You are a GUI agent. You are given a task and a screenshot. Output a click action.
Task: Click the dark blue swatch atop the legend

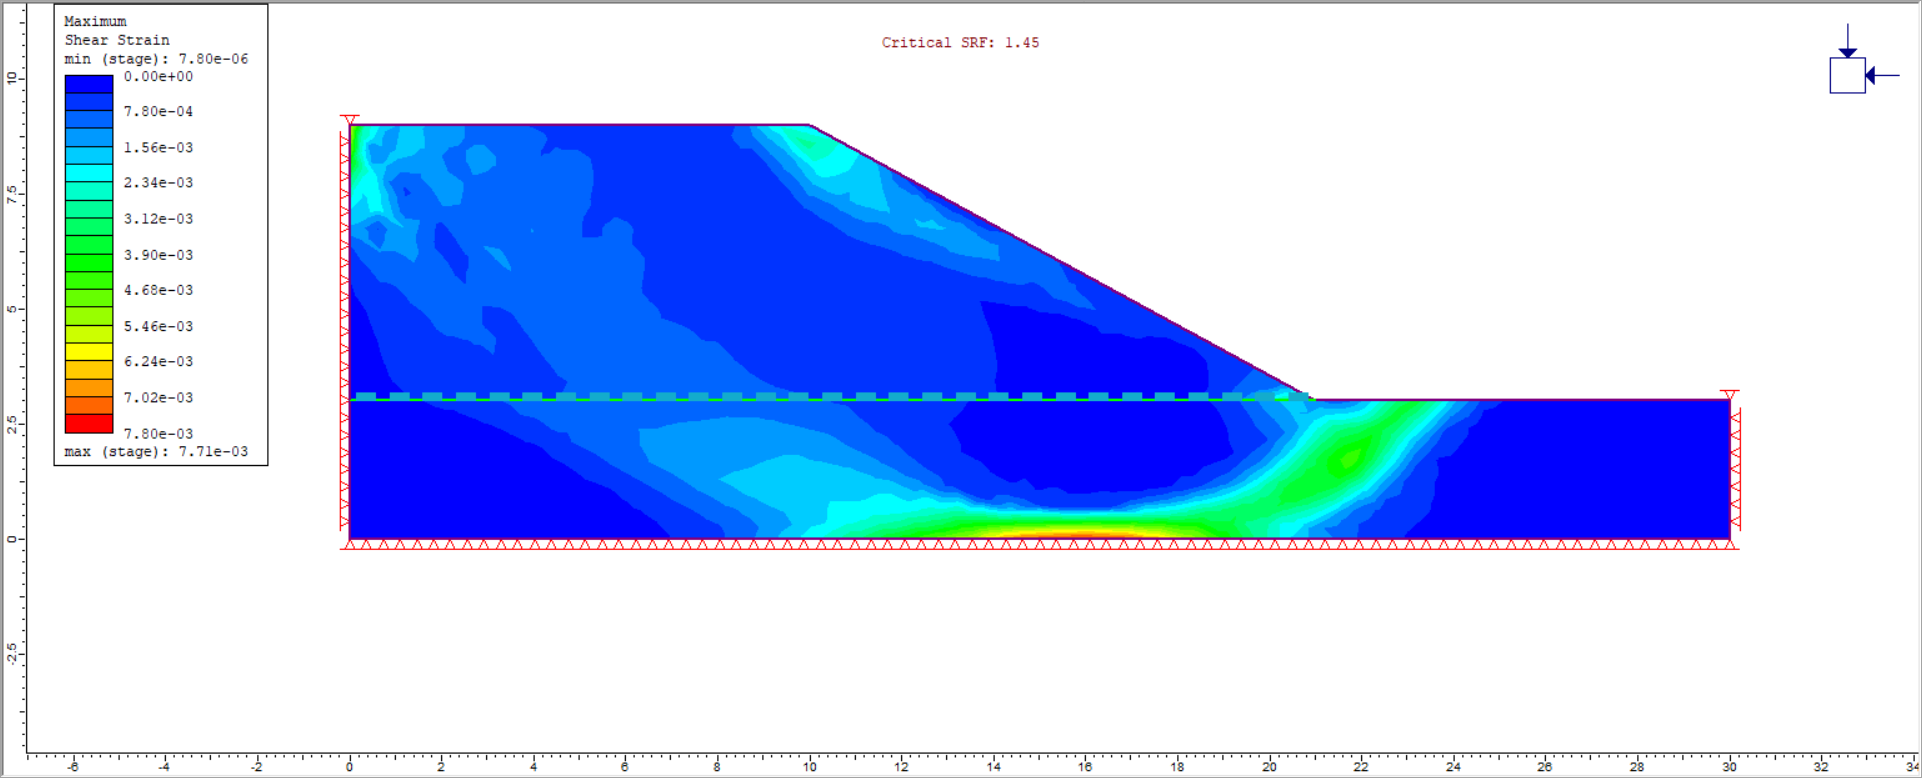(x=88, y=85)
